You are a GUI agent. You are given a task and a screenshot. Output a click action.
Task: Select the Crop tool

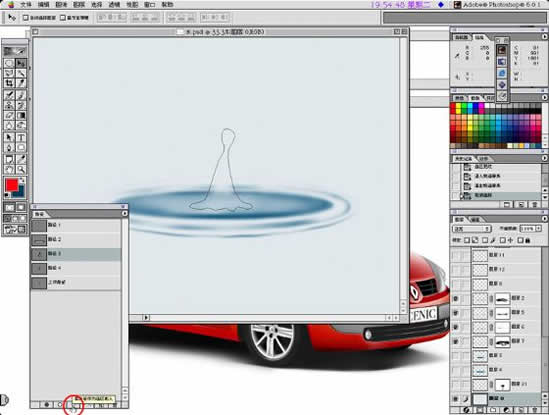pyautogui.click(x=9, y=83)
